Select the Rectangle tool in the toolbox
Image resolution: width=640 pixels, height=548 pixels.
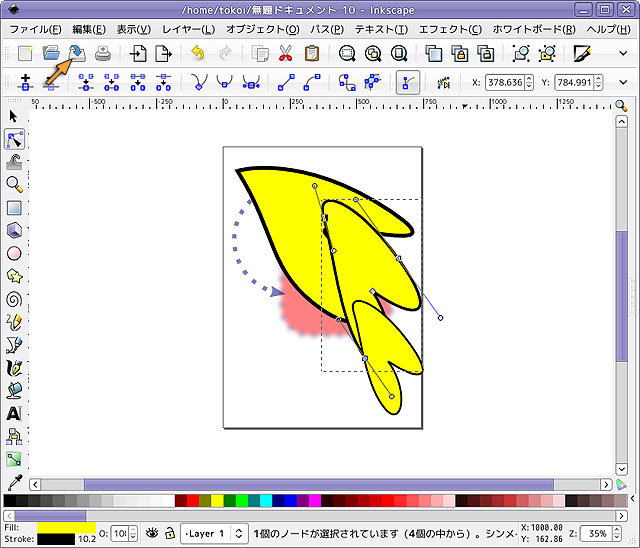[14, 208]
